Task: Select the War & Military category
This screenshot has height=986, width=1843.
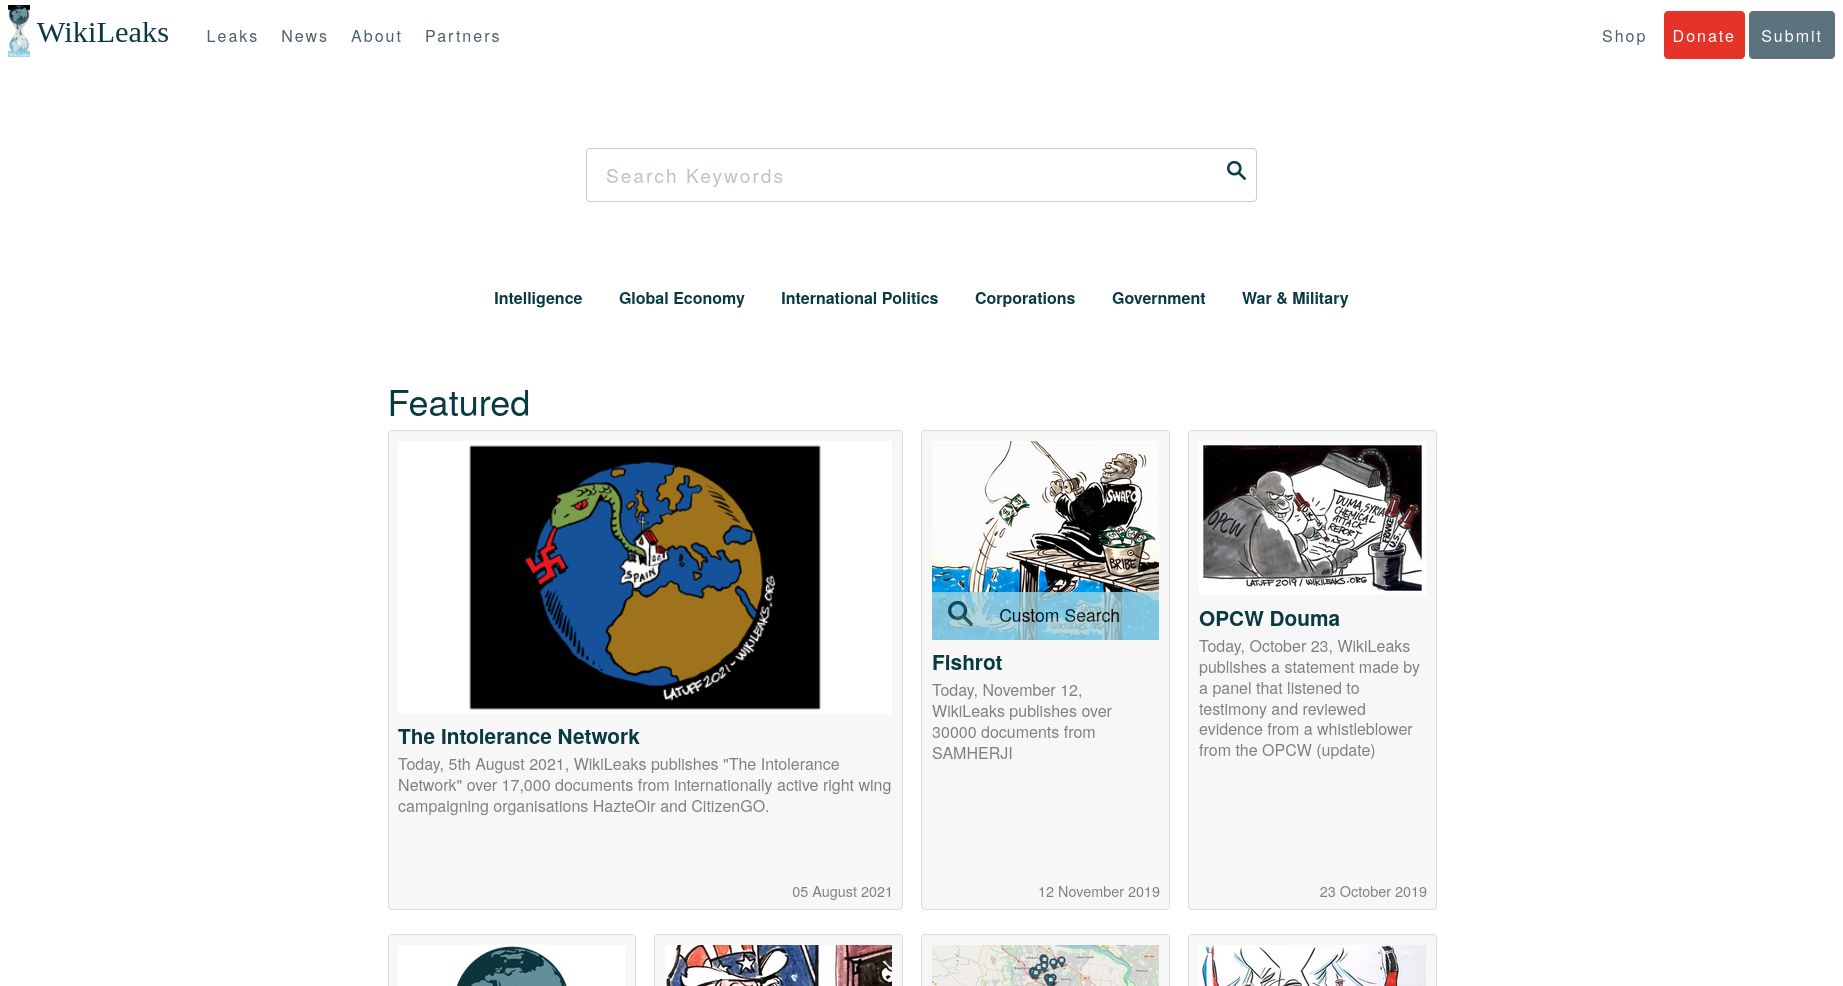Action: [x=1294, y=298]
